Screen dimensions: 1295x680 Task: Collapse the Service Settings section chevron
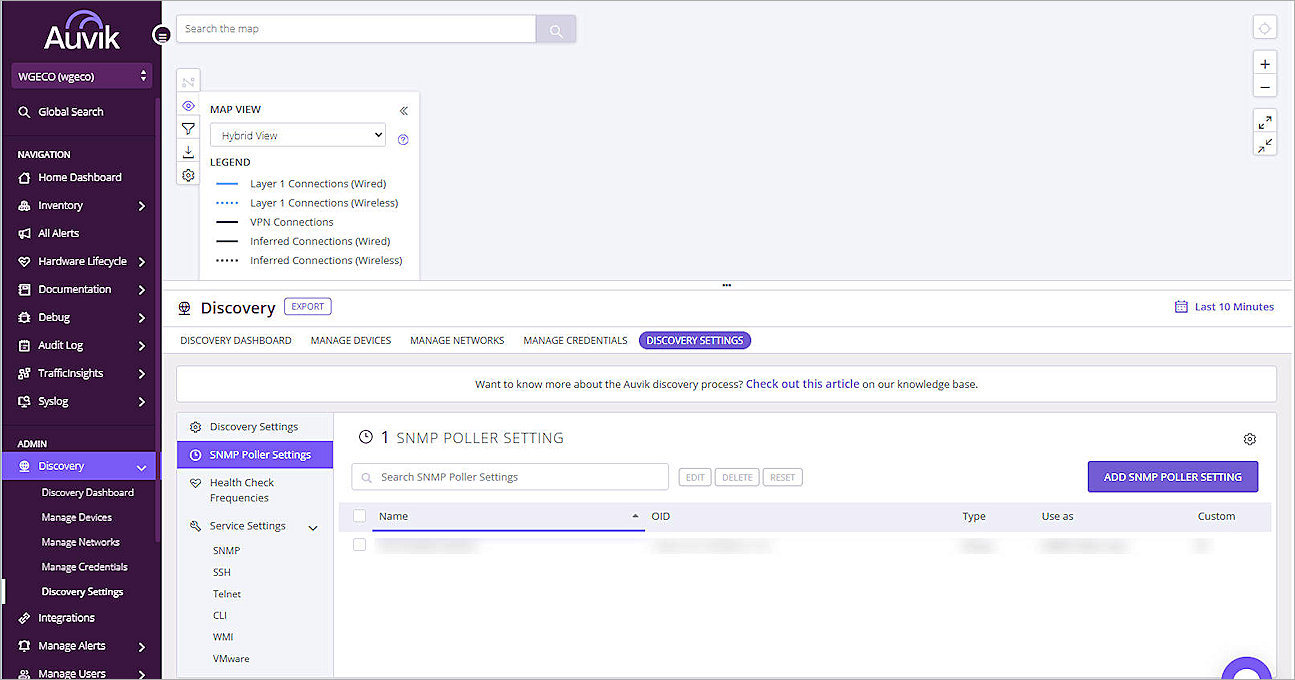313,526
